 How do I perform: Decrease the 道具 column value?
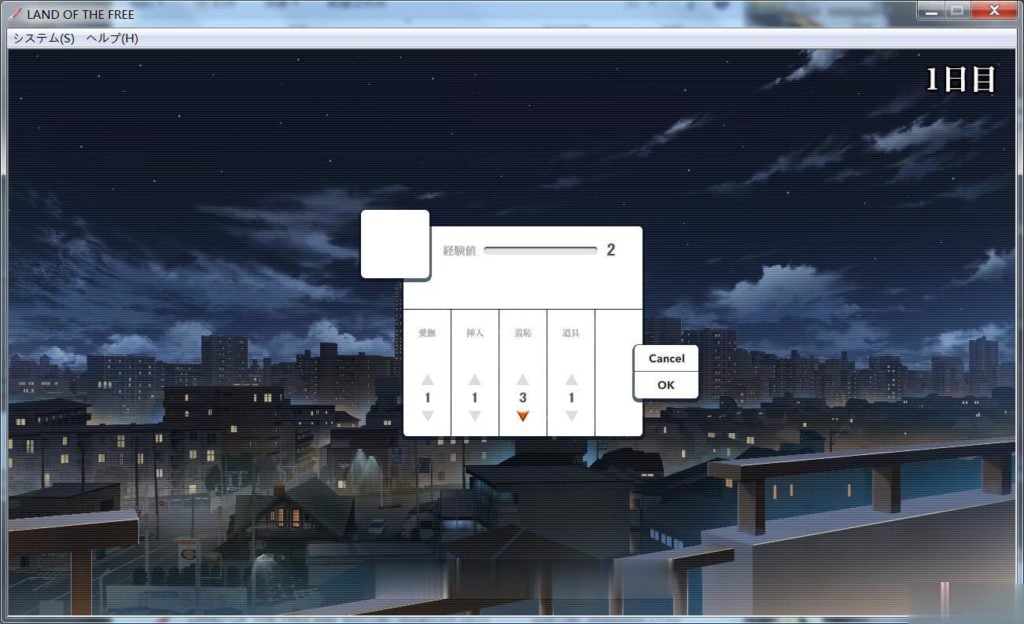click(x=571, y=416)
